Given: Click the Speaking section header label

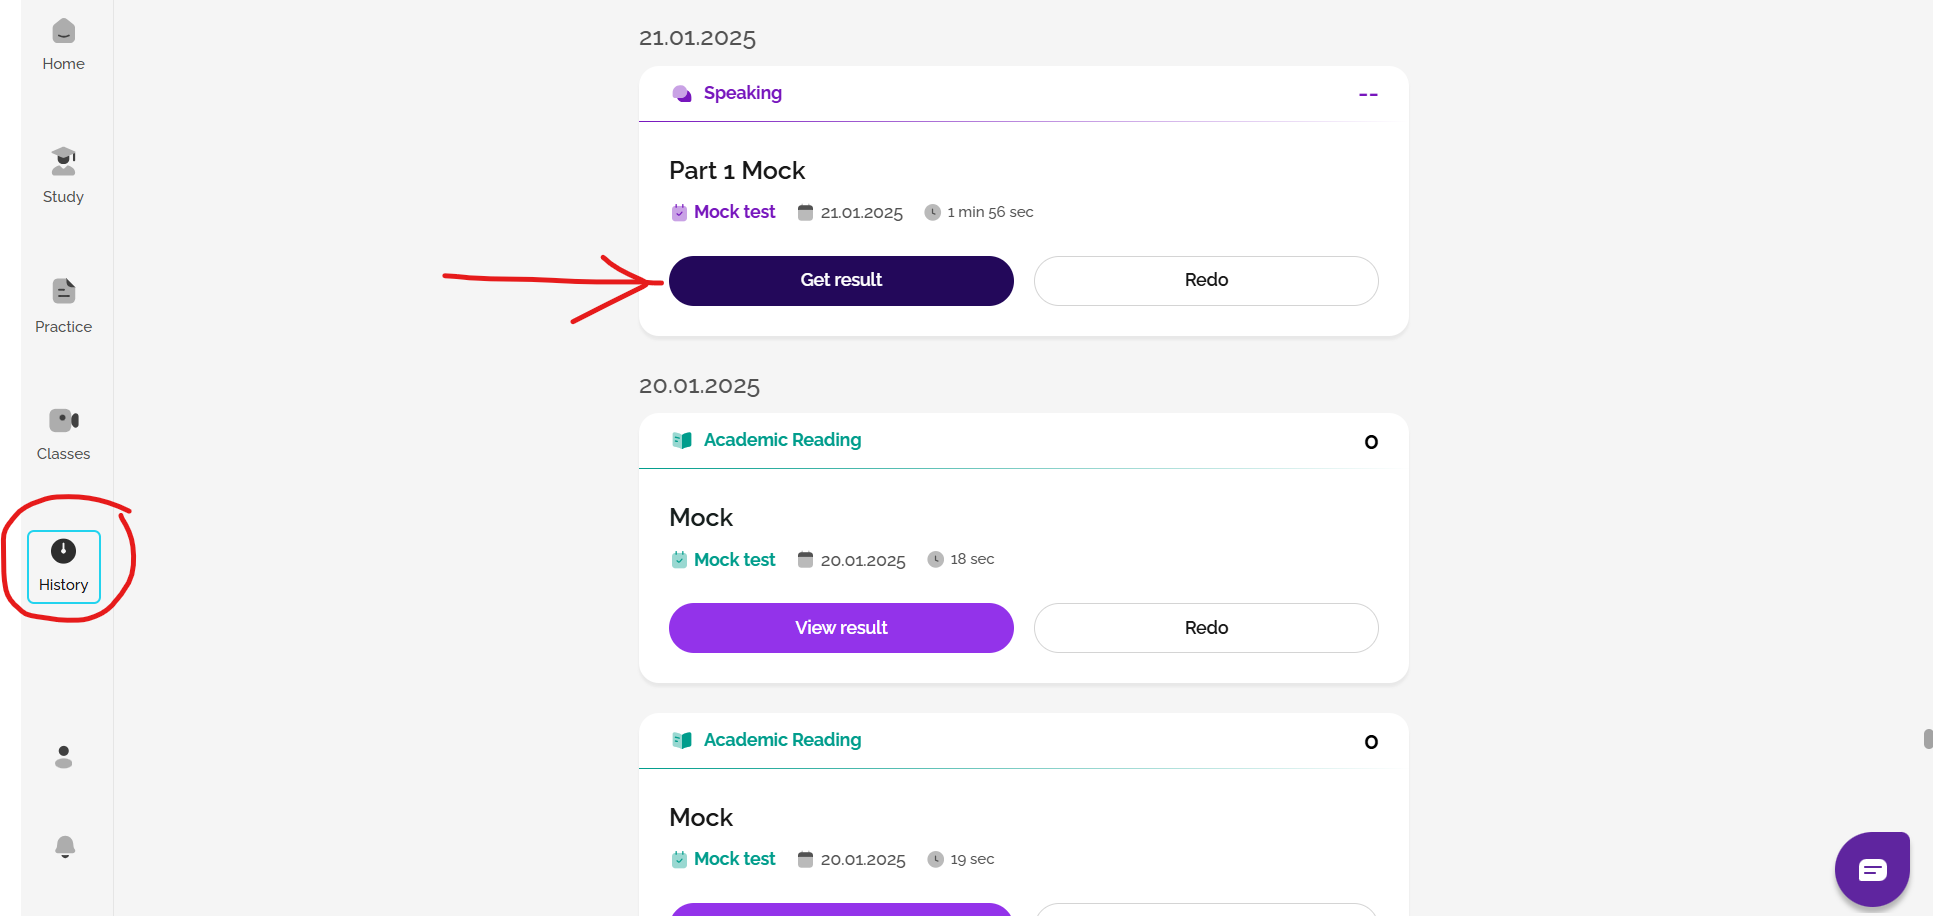Looking at the screenshot, I should pos(743,93).
